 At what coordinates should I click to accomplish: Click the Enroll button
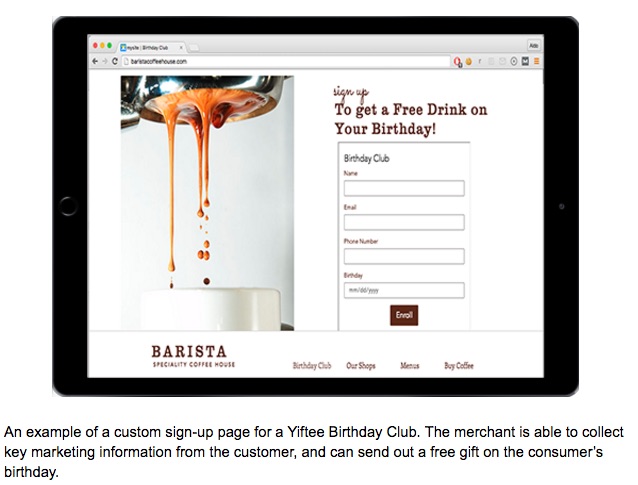pyautogui.click(x=404, y=315)
